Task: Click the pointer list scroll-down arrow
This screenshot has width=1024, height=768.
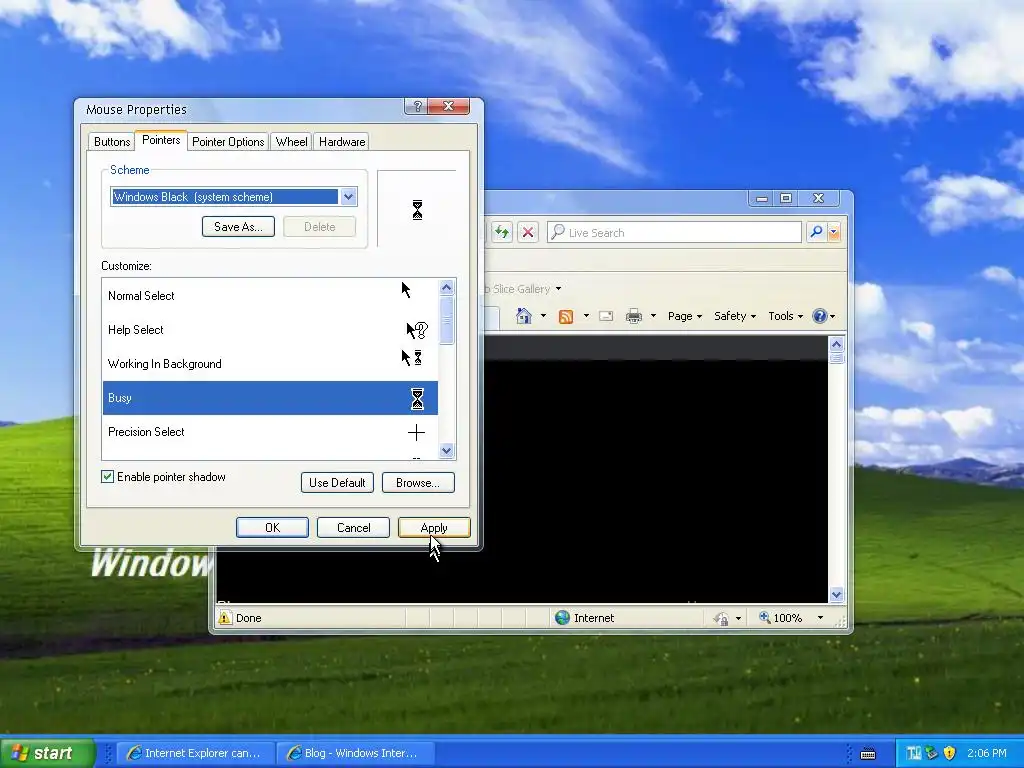Action: pyautogui.click(x=447, y=450)
